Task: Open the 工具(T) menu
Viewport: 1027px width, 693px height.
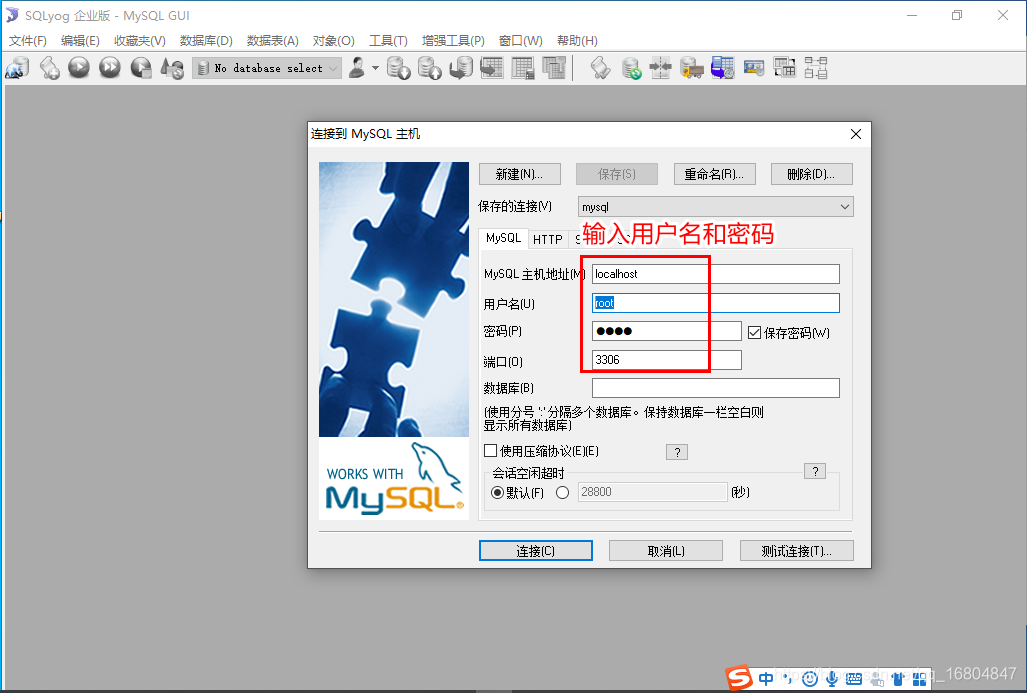Action: (389, 40)
